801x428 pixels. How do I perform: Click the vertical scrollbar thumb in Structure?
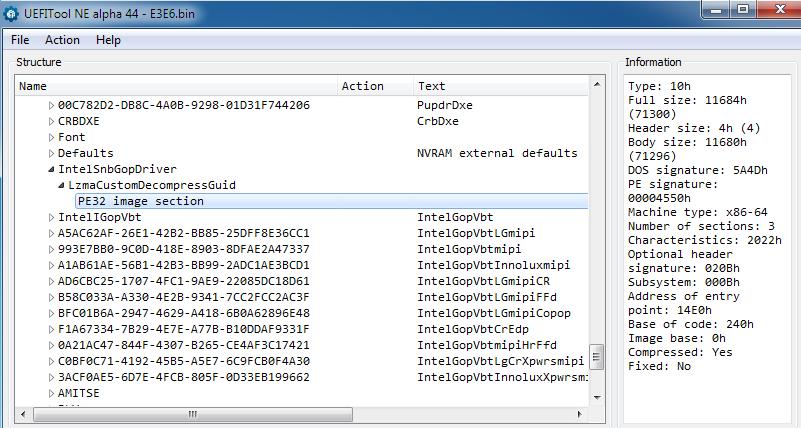597,356
